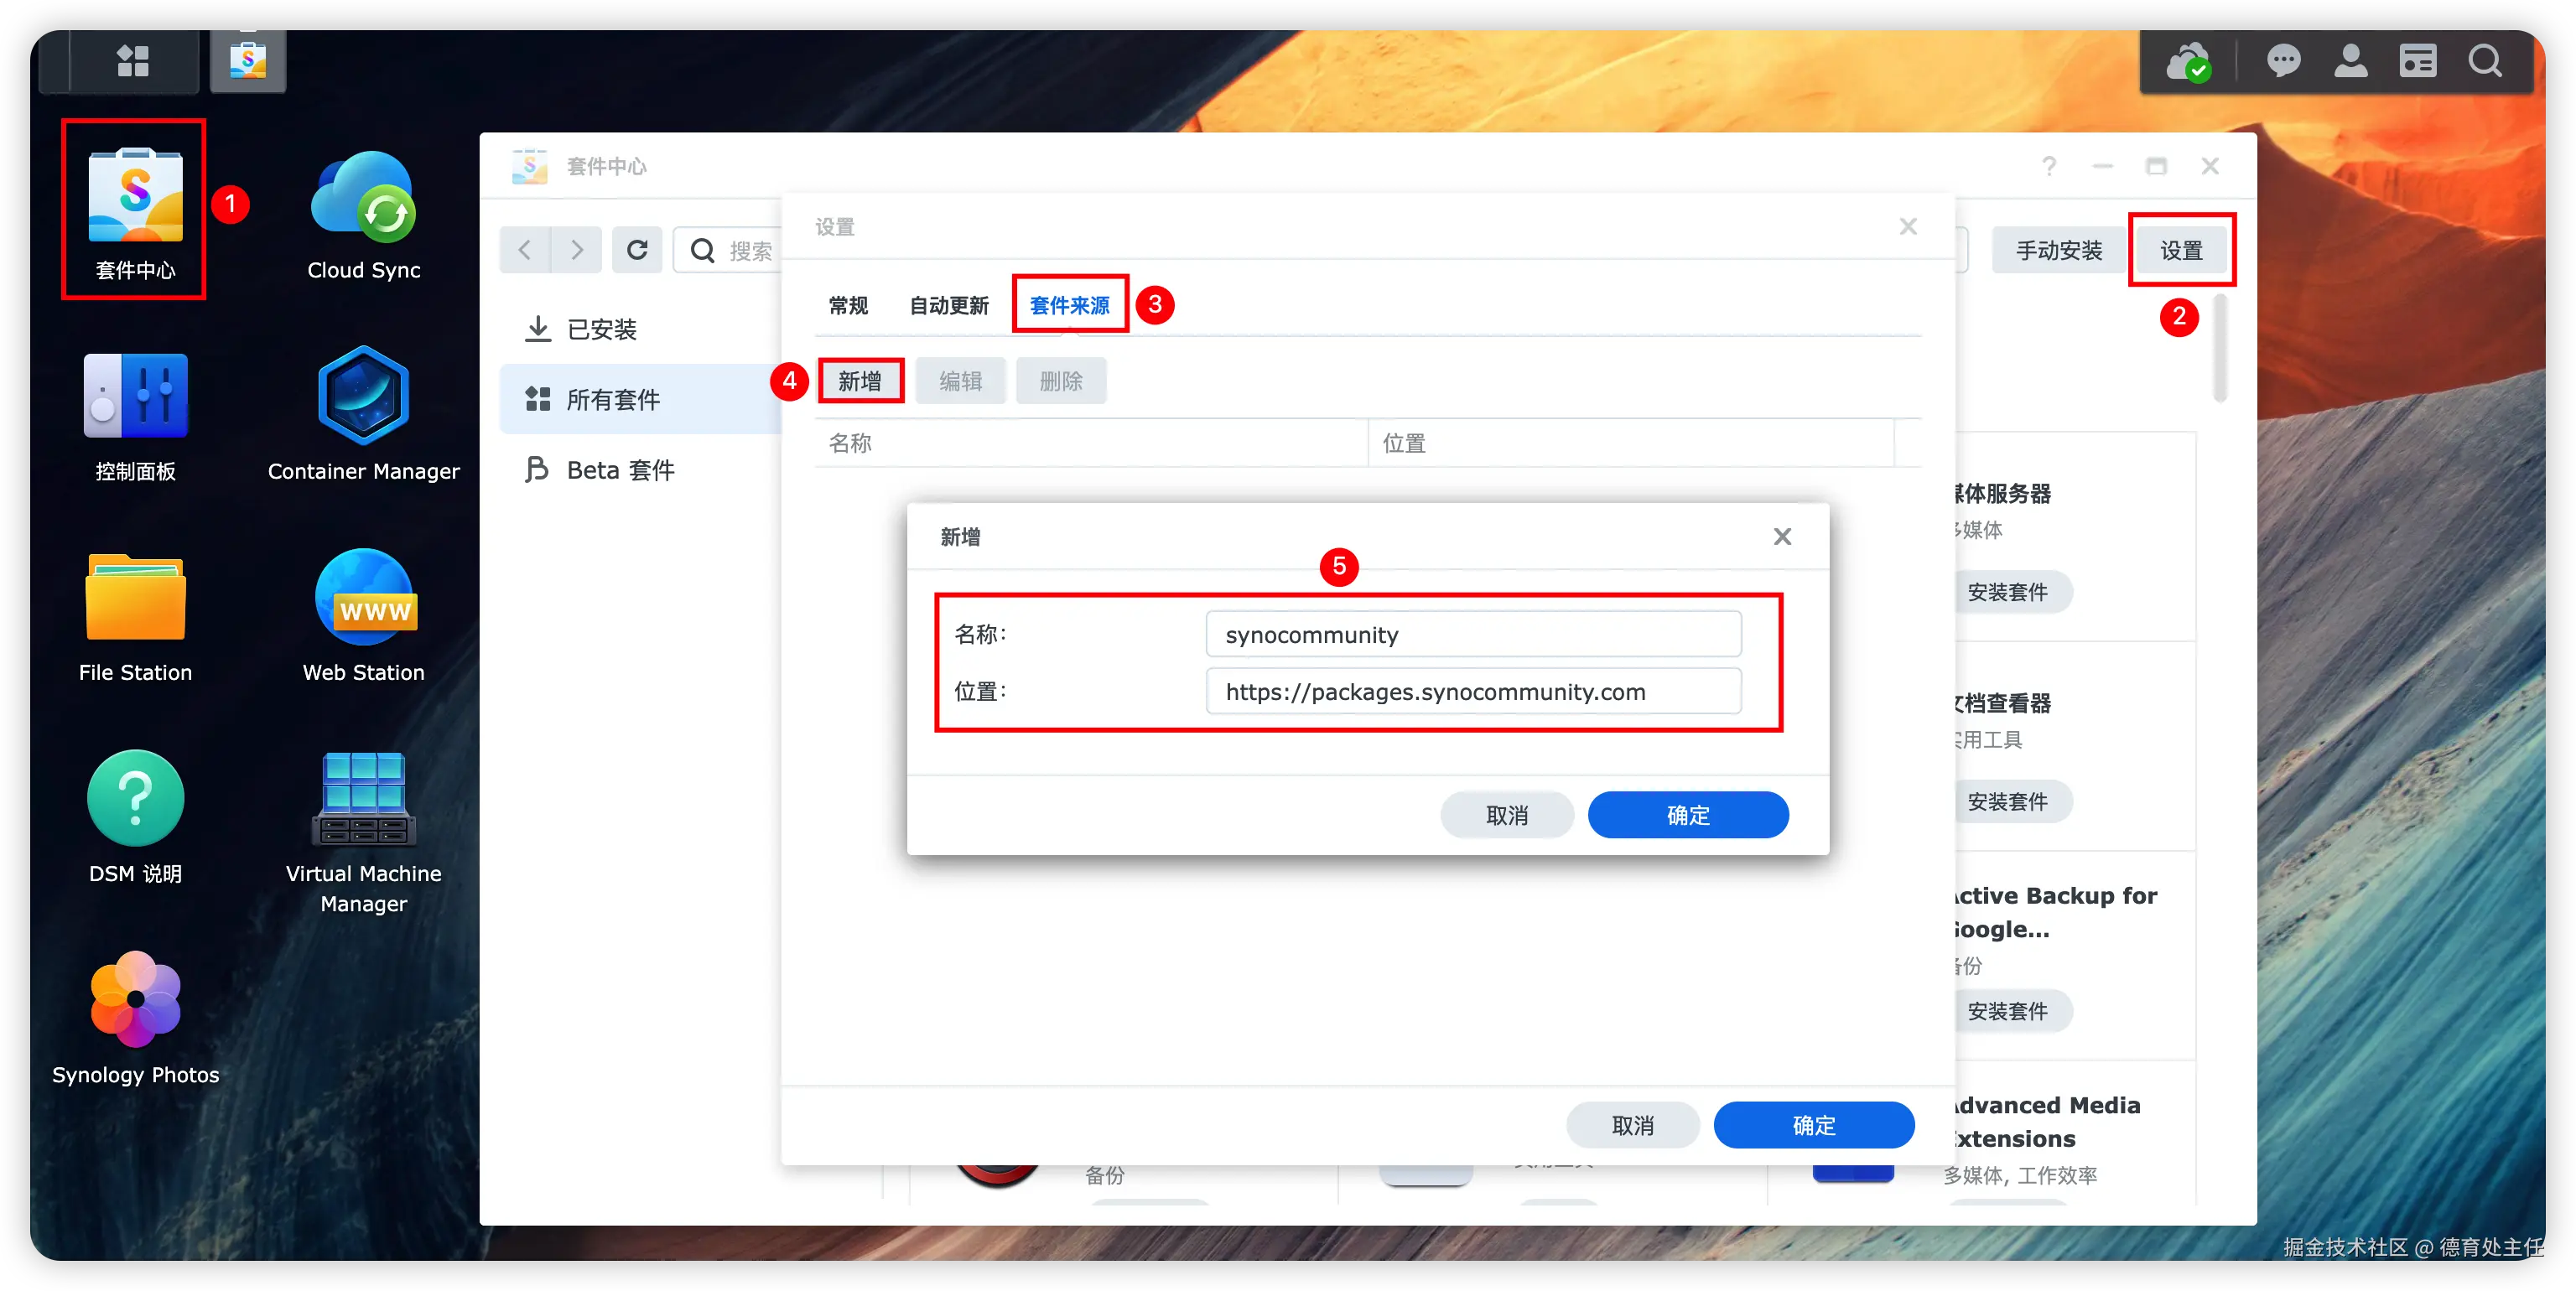This screenshot has width=2576, height=1291.
Task: Click the 名称 name input field
Action: click(1473, 634)
